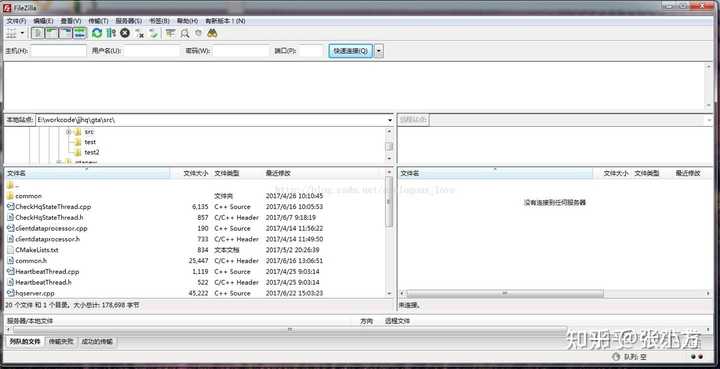Screen dimensions: 720x369
Task: Toggle the transfer queue display icon
Action: click(80, 33)
